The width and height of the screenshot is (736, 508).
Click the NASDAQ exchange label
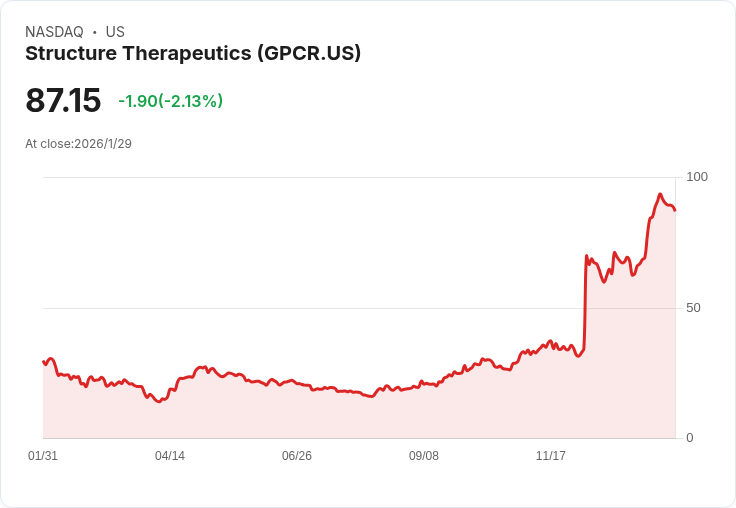54,32
